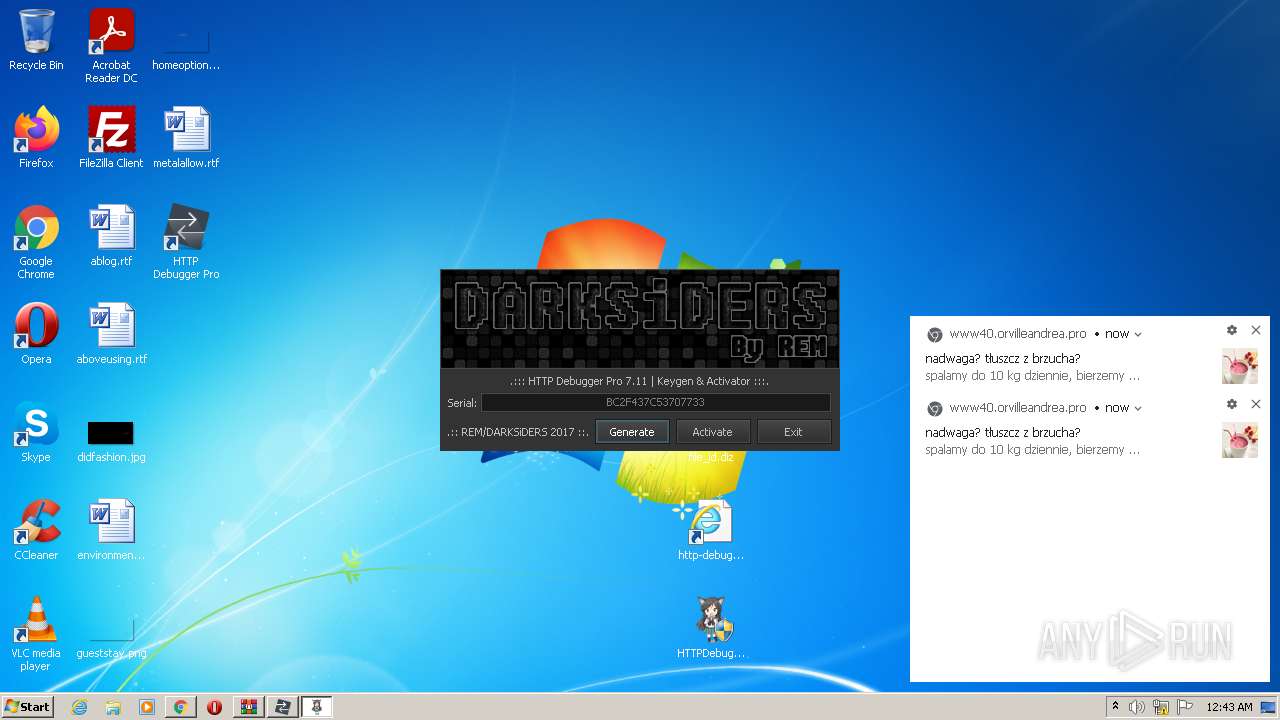Open Acrobat Reader DC shortcut
The image size is (1280, 720).
[x=111, y=46]
